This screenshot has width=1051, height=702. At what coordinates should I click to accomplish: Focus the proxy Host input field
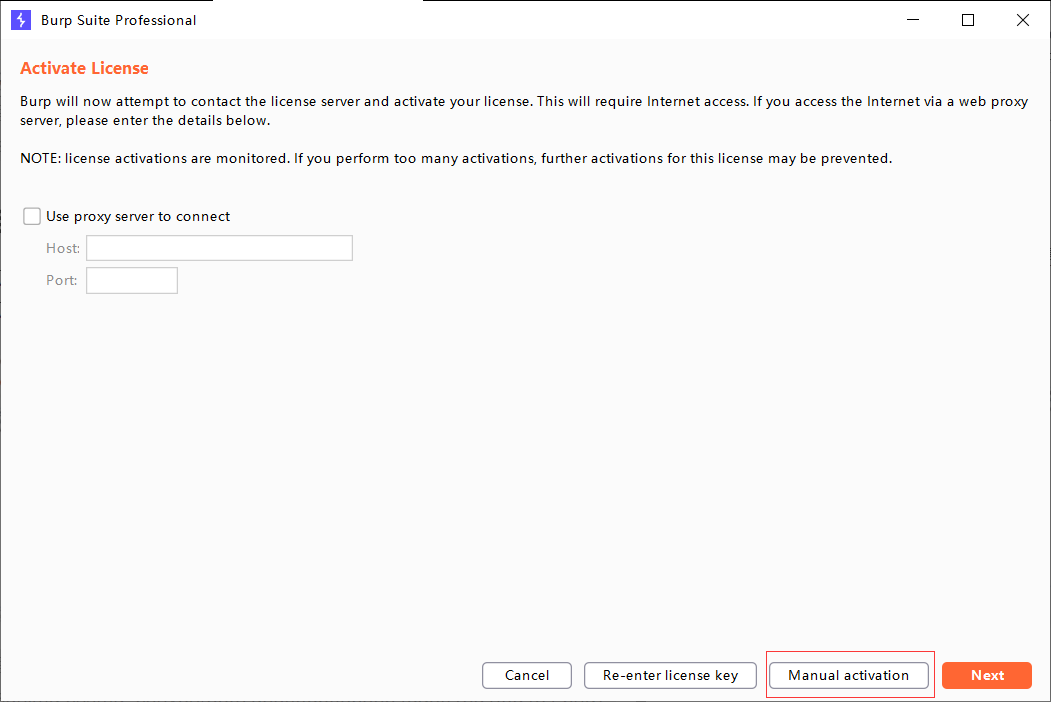[x=219, y=248]
